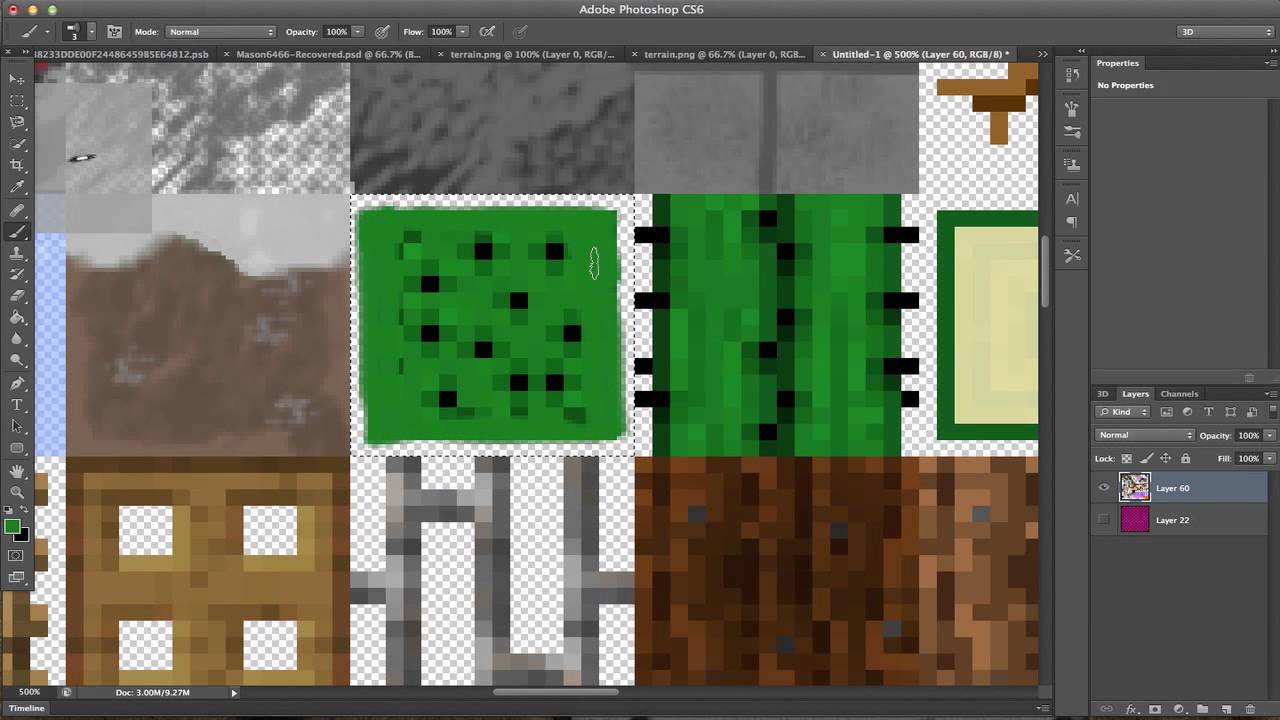1280x720 pixels.
Task: Toggle lock position
Action: [x=1166, y=458]
